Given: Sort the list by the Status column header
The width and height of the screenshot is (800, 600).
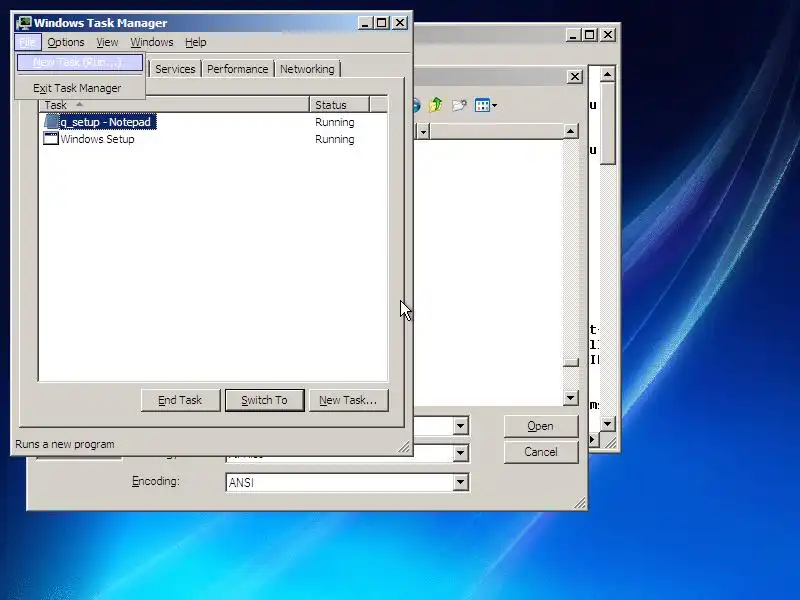Looking at the screenshot, I should (x=339, y=105).
